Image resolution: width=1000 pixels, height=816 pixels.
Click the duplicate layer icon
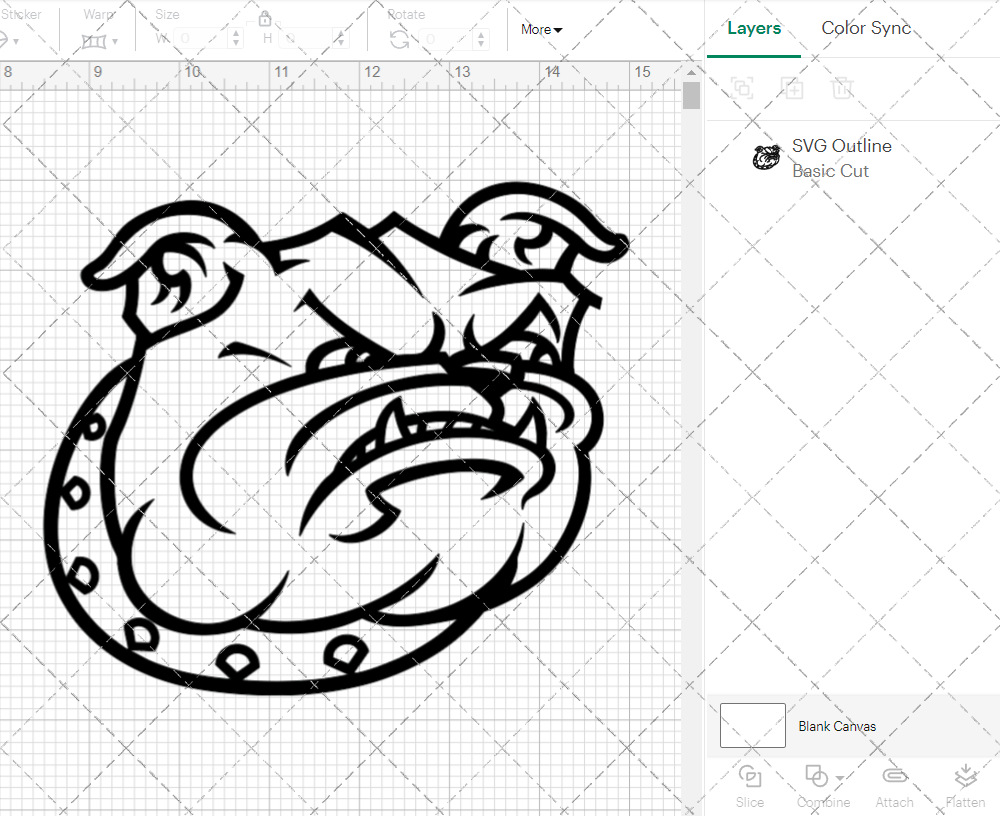792,88
